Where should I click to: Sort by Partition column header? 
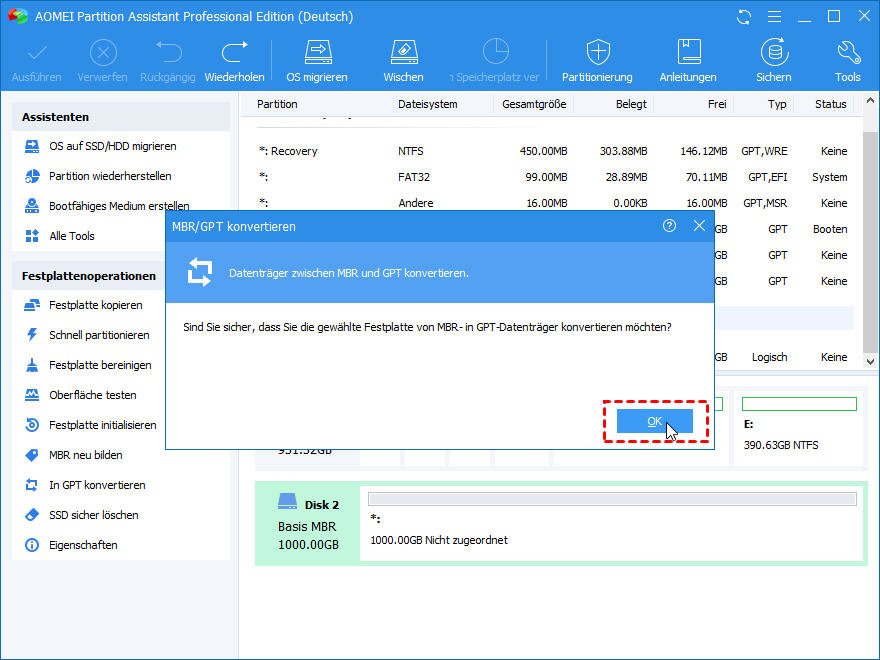pos(277,104)
